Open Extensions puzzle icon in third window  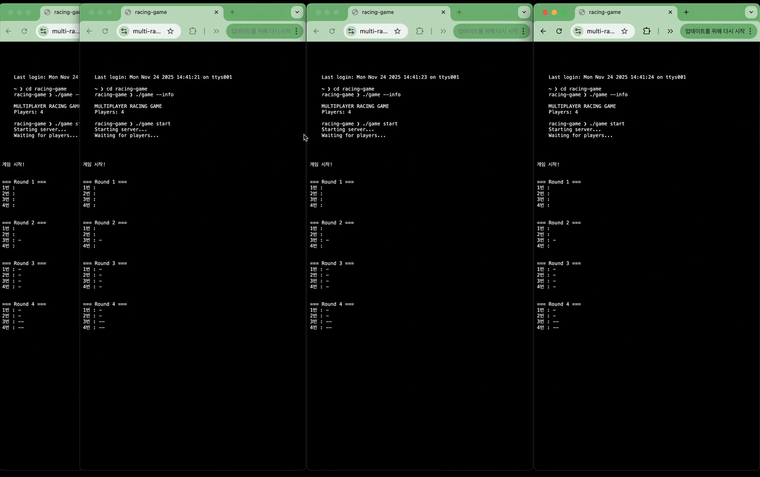coord(420,31)
